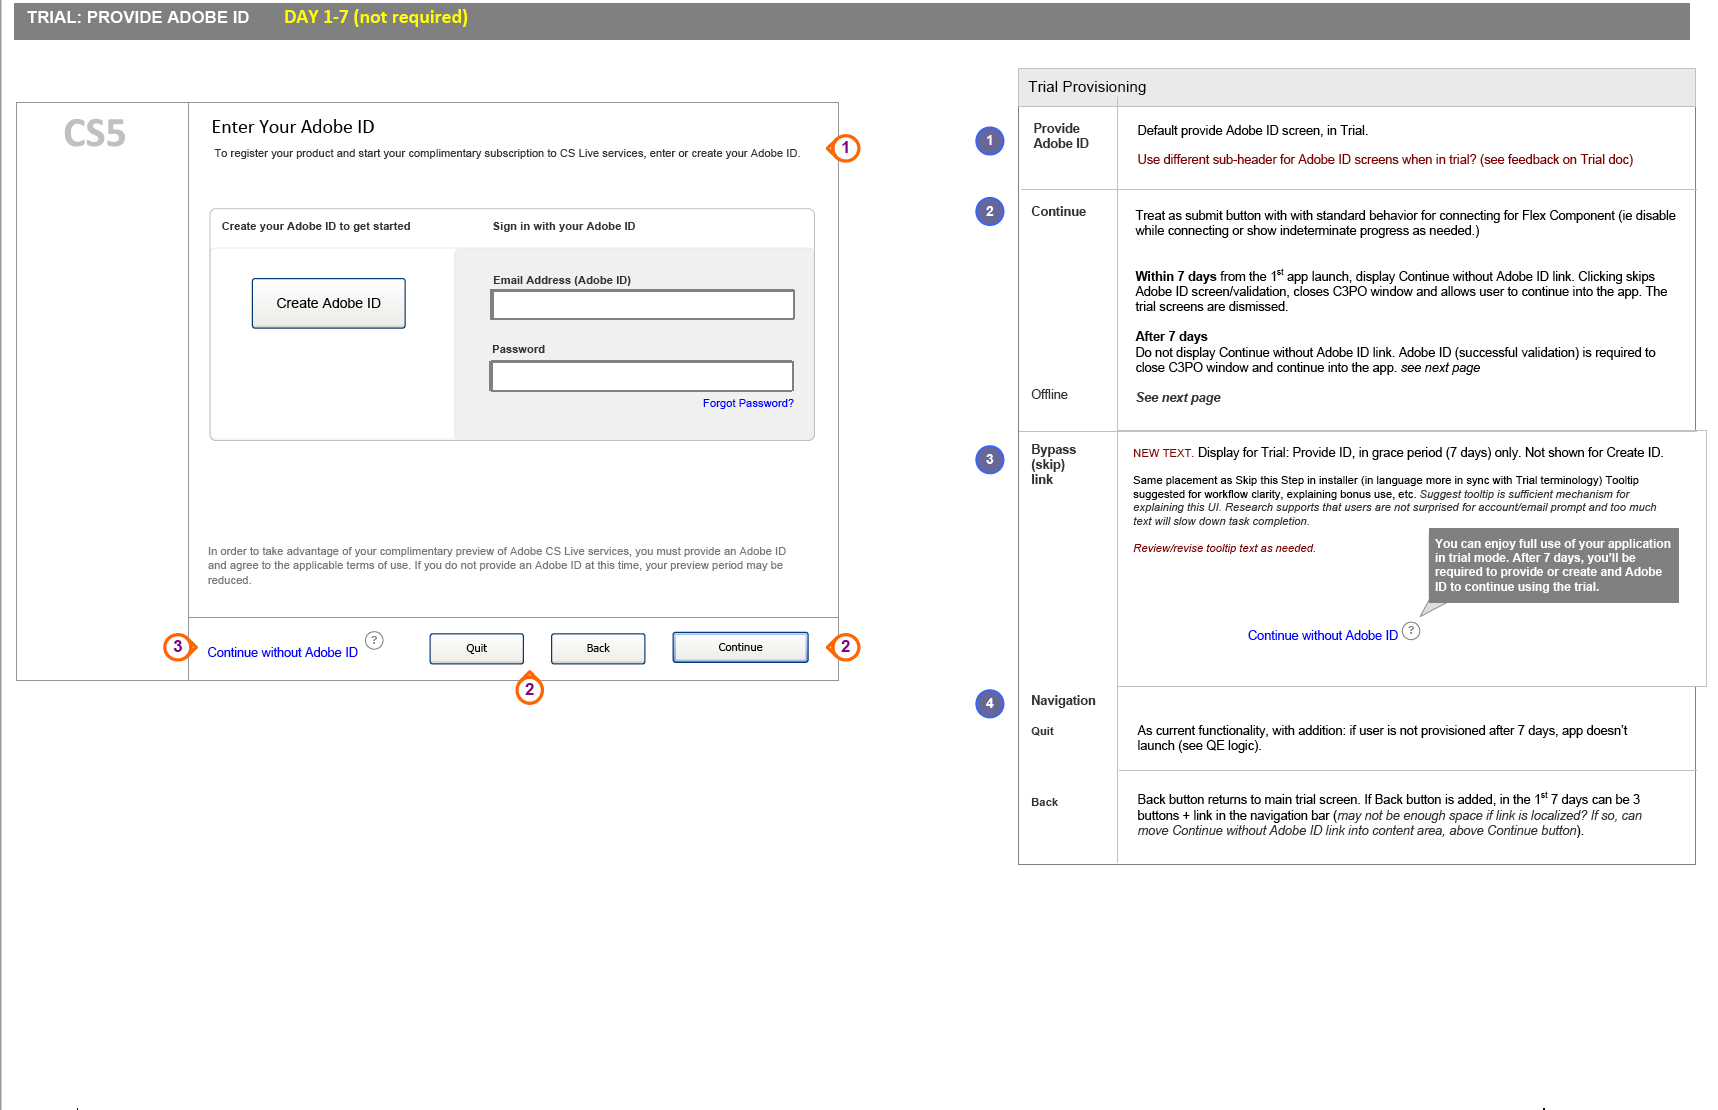The height and width of the screenshot is (1110, 1718).
Task: Click 'Review/revise tooltip text as needed' note
Action: point(1224,548)
